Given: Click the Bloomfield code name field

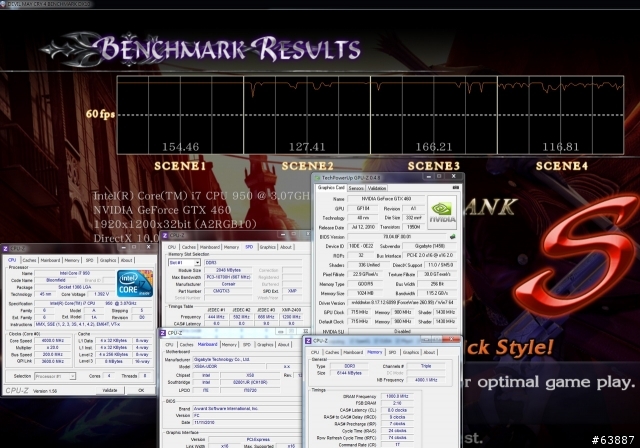Looking at the screenshot, I should 56,280.
